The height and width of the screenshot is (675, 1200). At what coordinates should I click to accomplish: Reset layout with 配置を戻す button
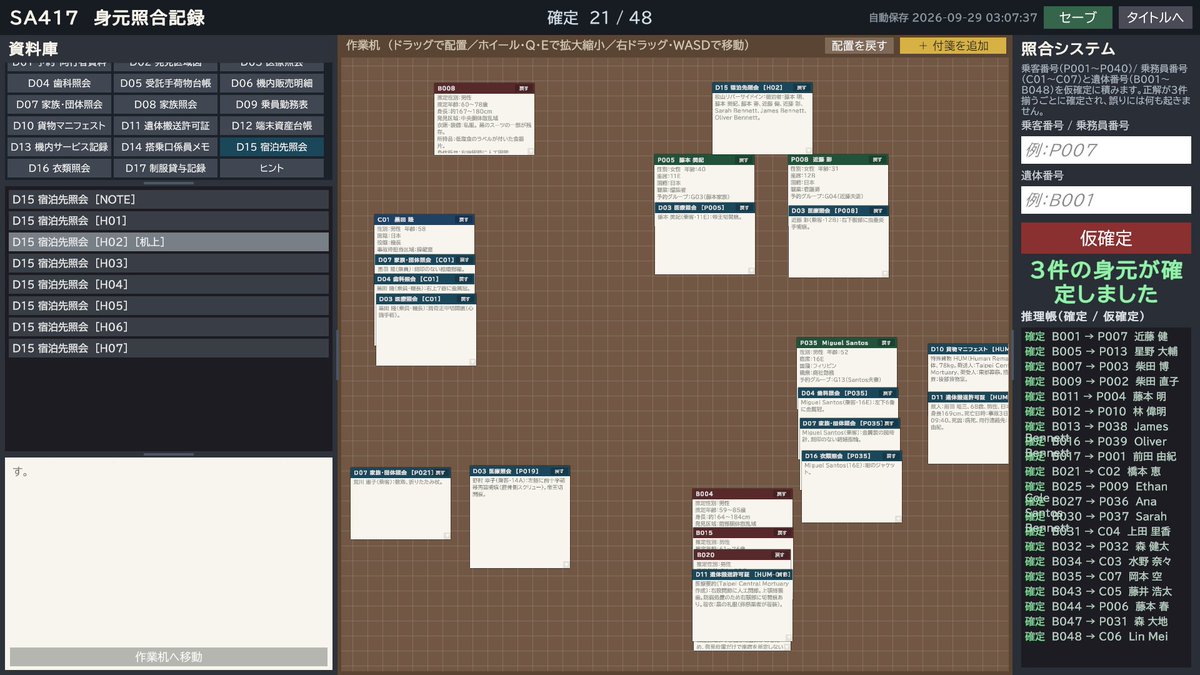click(859, 46)
